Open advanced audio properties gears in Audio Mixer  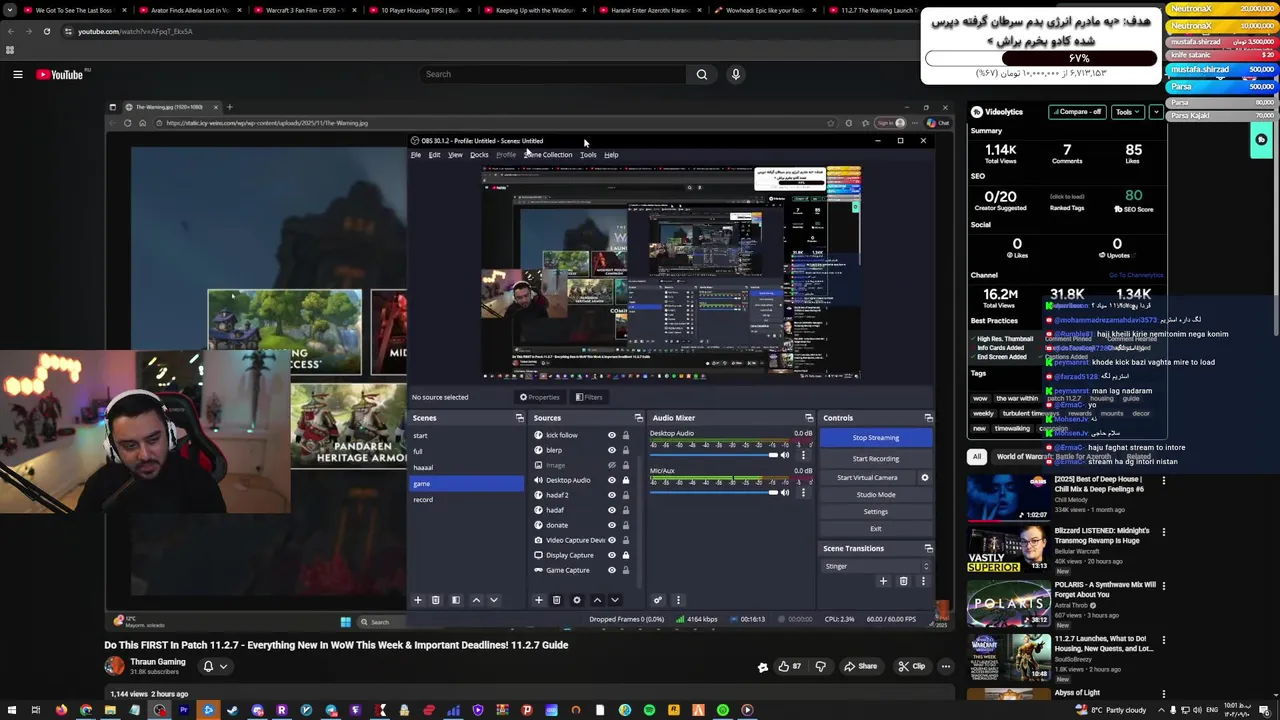point(657,600)
